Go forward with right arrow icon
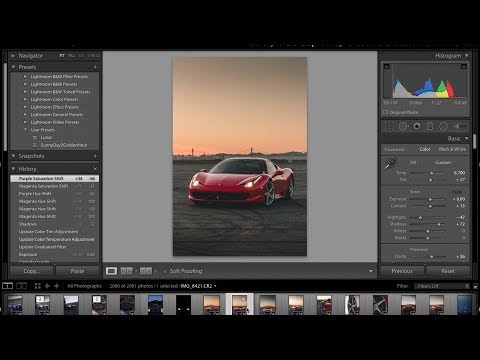The width and height of the screenshot is (480, 360). coord(56,286)
